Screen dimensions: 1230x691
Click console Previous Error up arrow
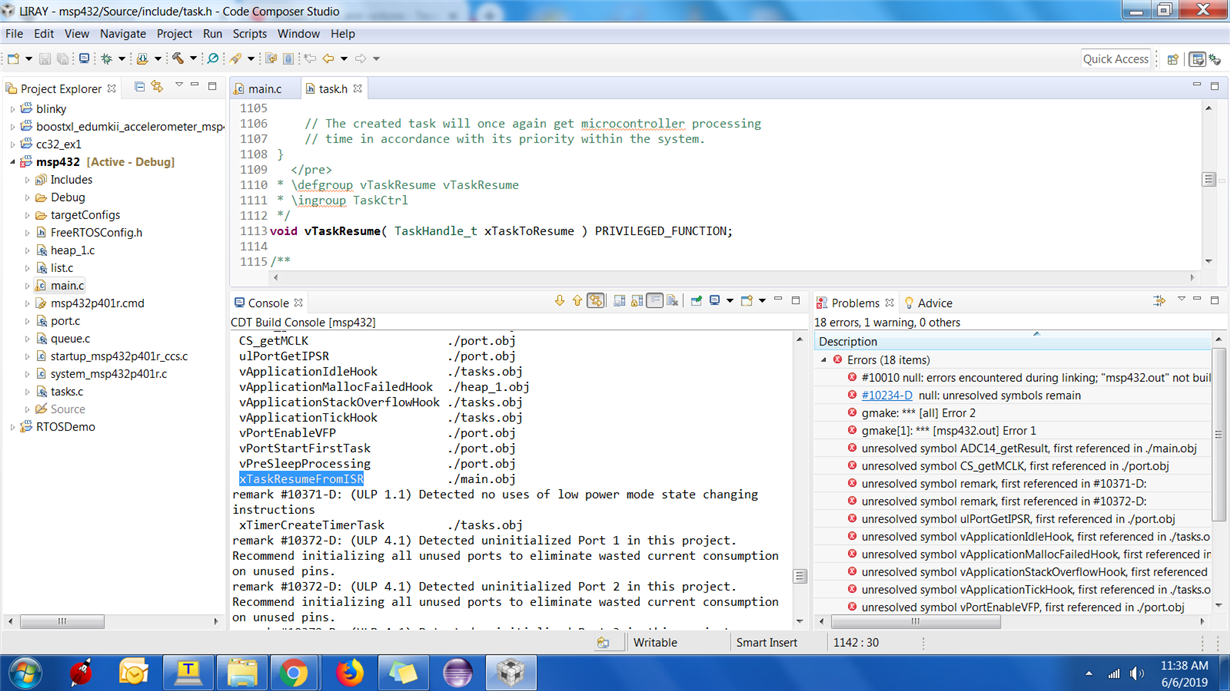coord(577,301)
